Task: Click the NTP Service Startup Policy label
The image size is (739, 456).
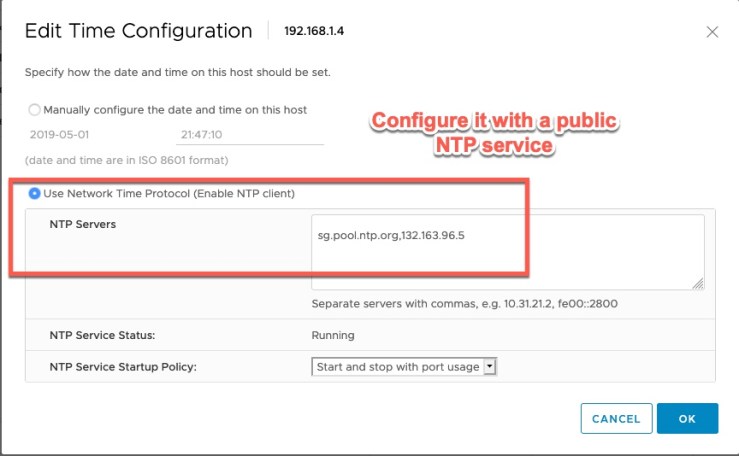Action: pos(123,367)
